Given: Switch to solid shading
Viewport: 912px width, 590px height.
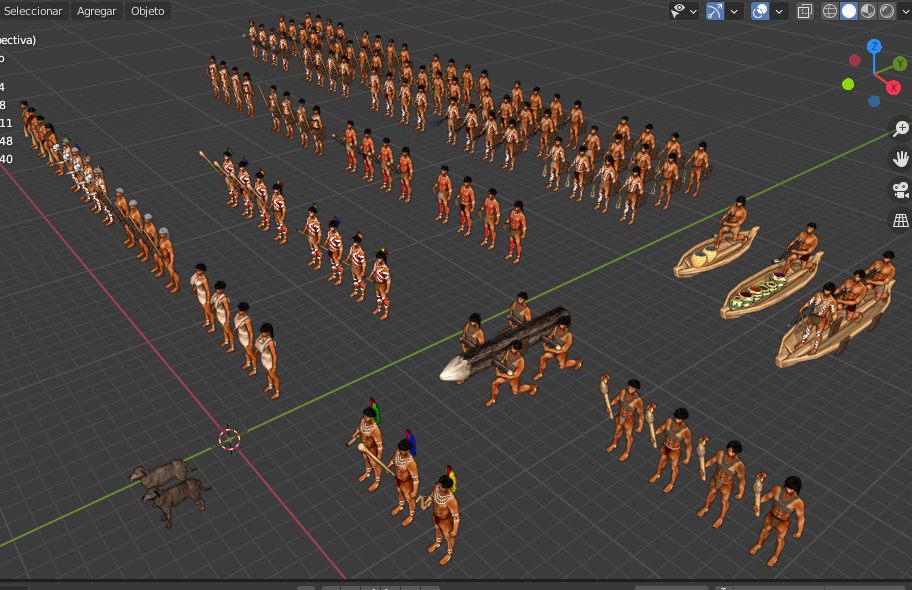Looking at the screenshot, I should [849, 11].
